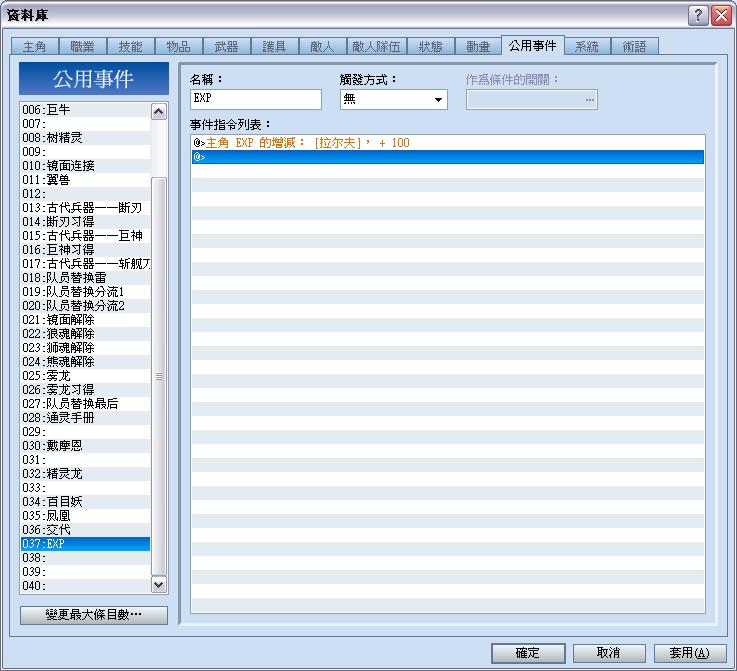The width and height of the screenshot is (737, 671).
Task: Click scroll down arrow of event list
Action: [x=158, y=585]
